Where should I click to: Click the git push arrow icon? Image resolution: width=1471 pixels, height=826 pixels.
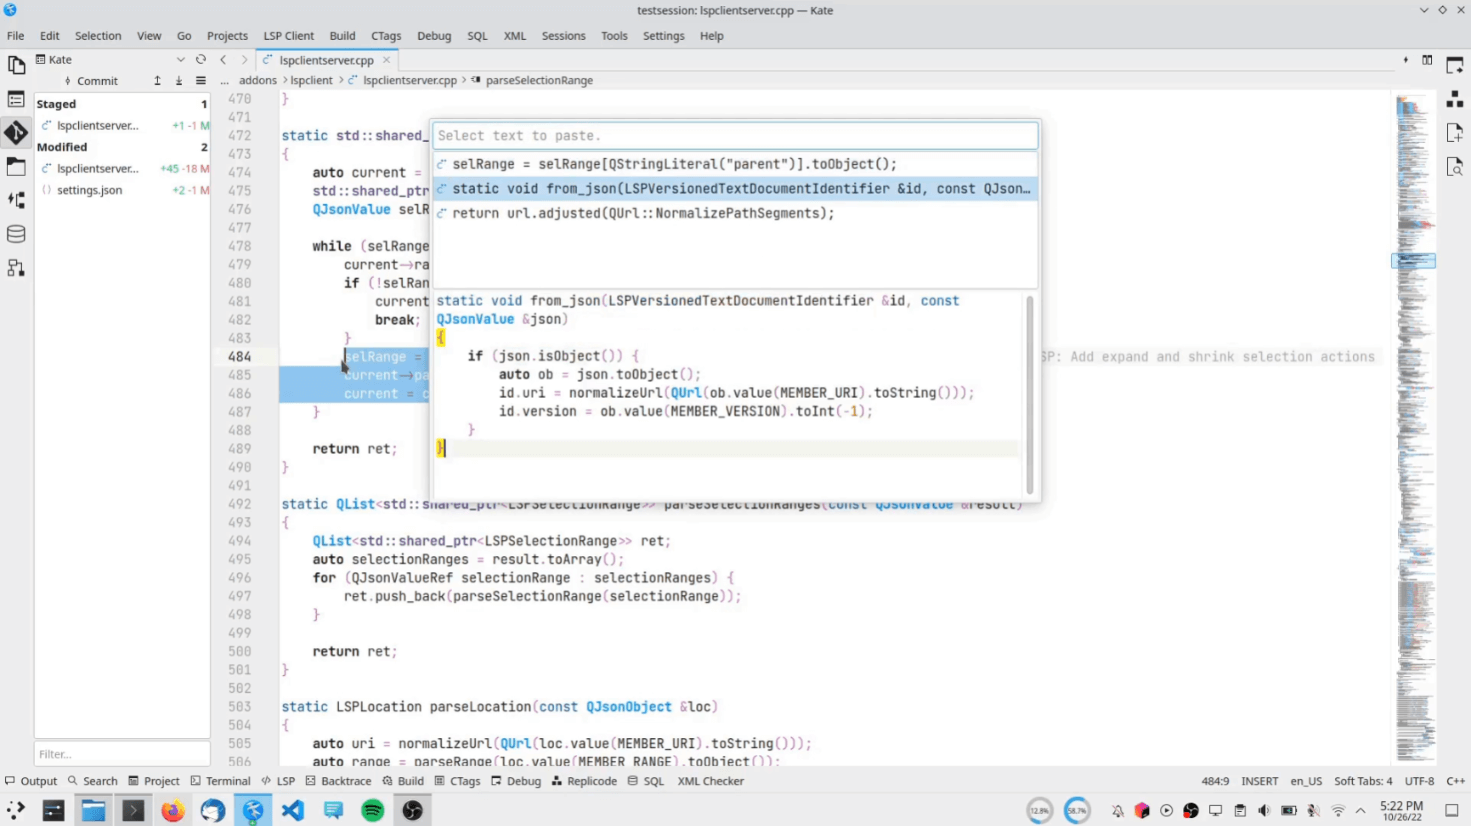pos(157,81)
